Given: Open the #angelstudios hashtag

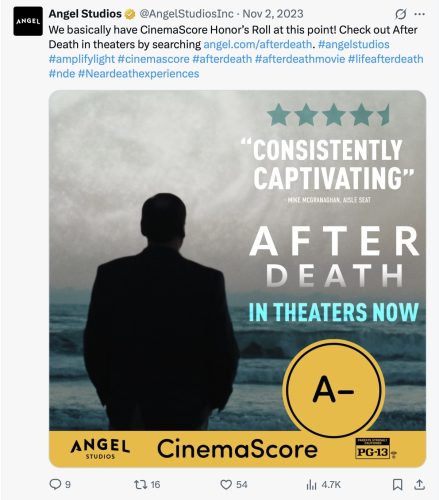Looking at the screenshot, I should (354, 44).
